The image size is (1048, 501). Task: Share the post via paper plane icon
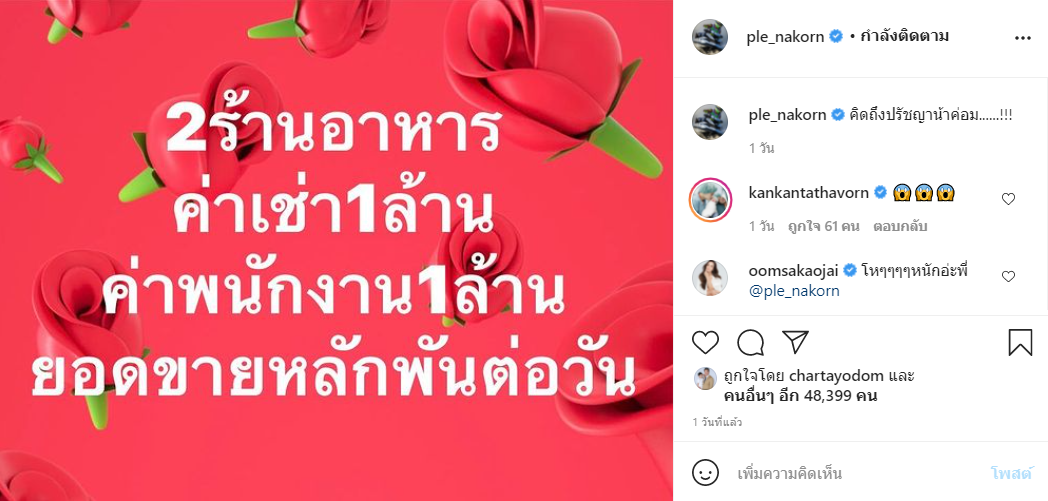[x=795, y=342]
